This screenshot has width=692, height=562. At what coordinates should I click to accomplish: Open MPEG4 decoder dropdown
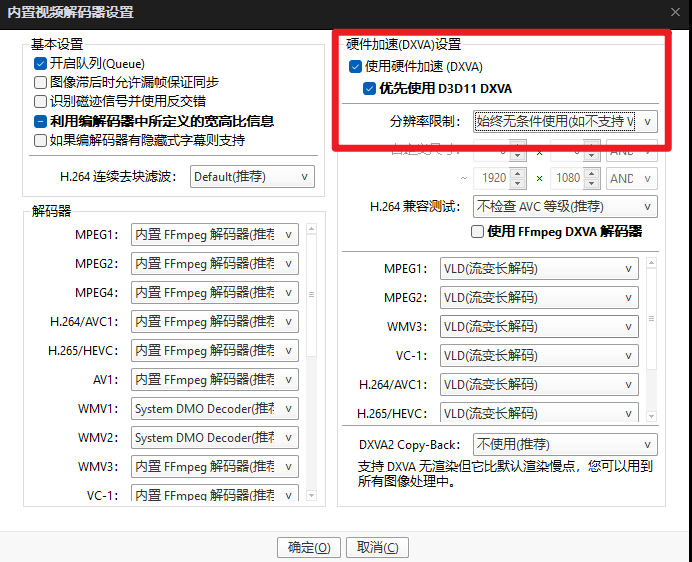coord(214,293)
